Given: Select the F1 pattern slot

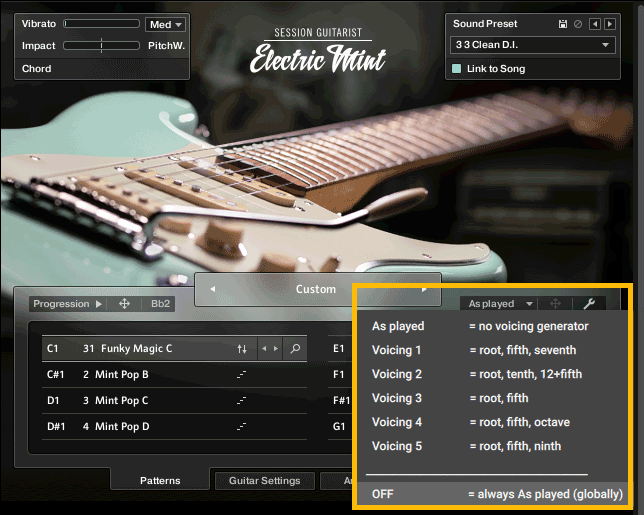Looking at the screenshot, I should pyautogui.click(x=340, y=375).
